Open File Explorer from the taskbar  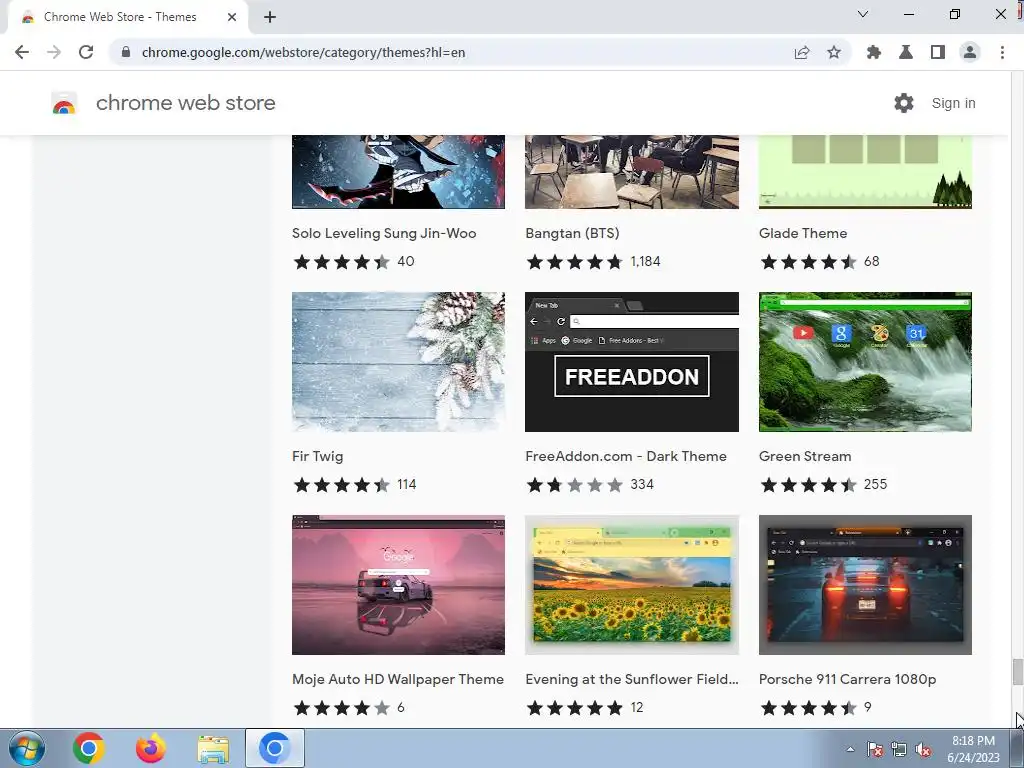tap(213, 749)
